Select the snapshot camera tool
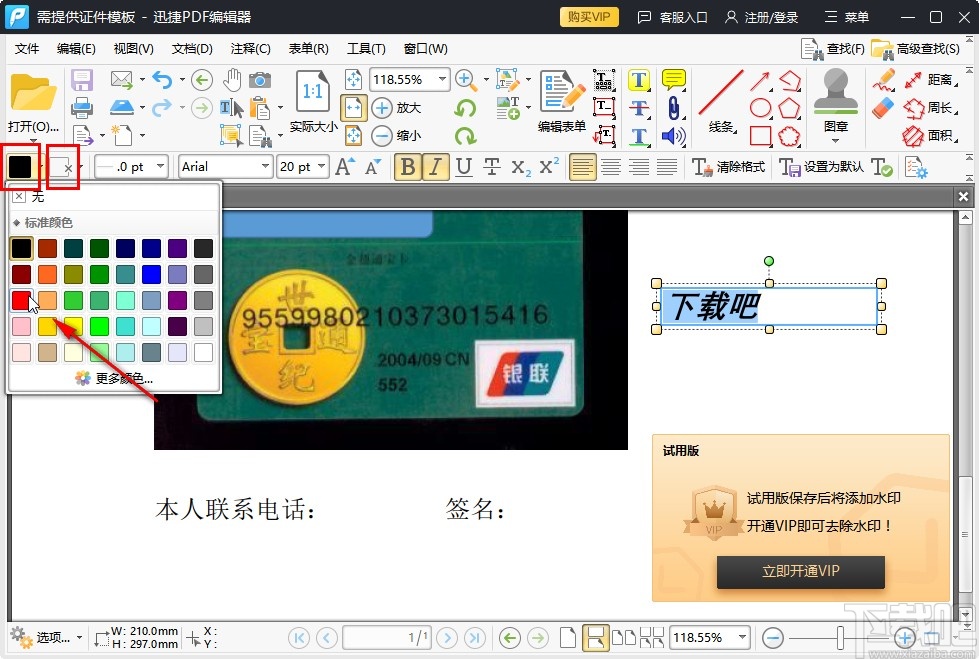979x659 pixels. click(x=260, y=82)
